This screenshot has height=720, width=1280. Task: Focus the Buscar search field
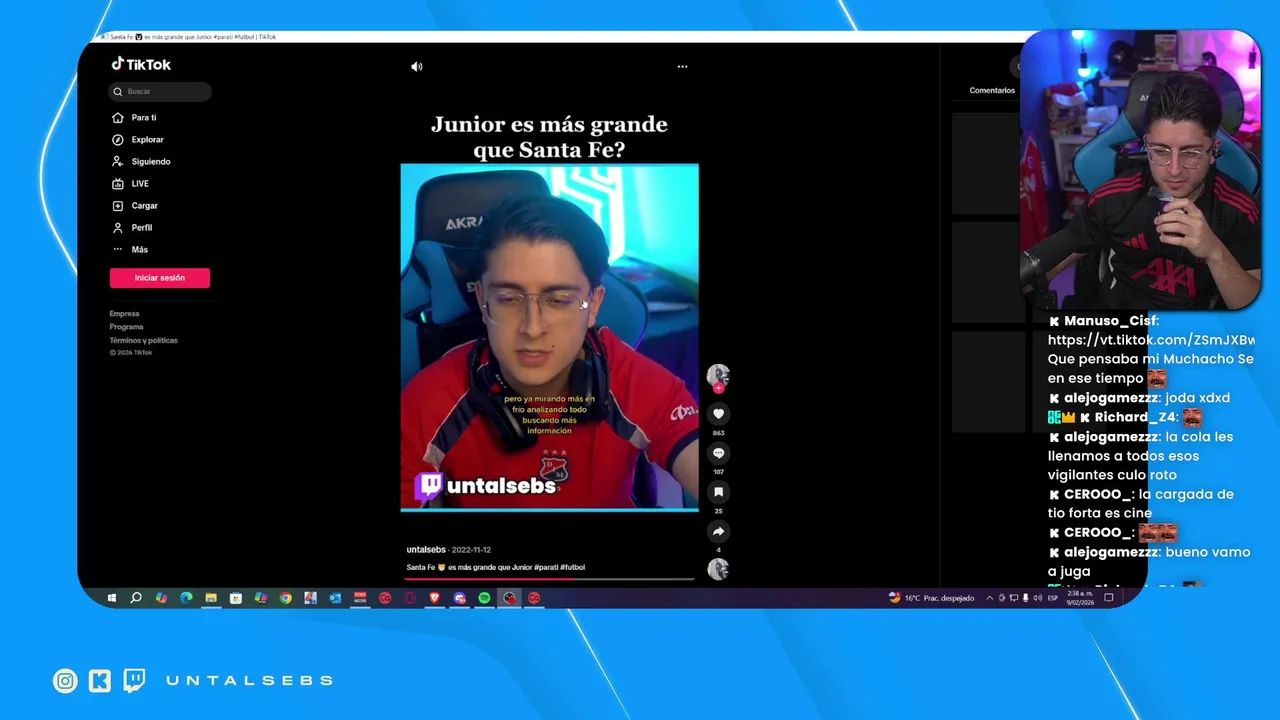click(x=160, y=91)
